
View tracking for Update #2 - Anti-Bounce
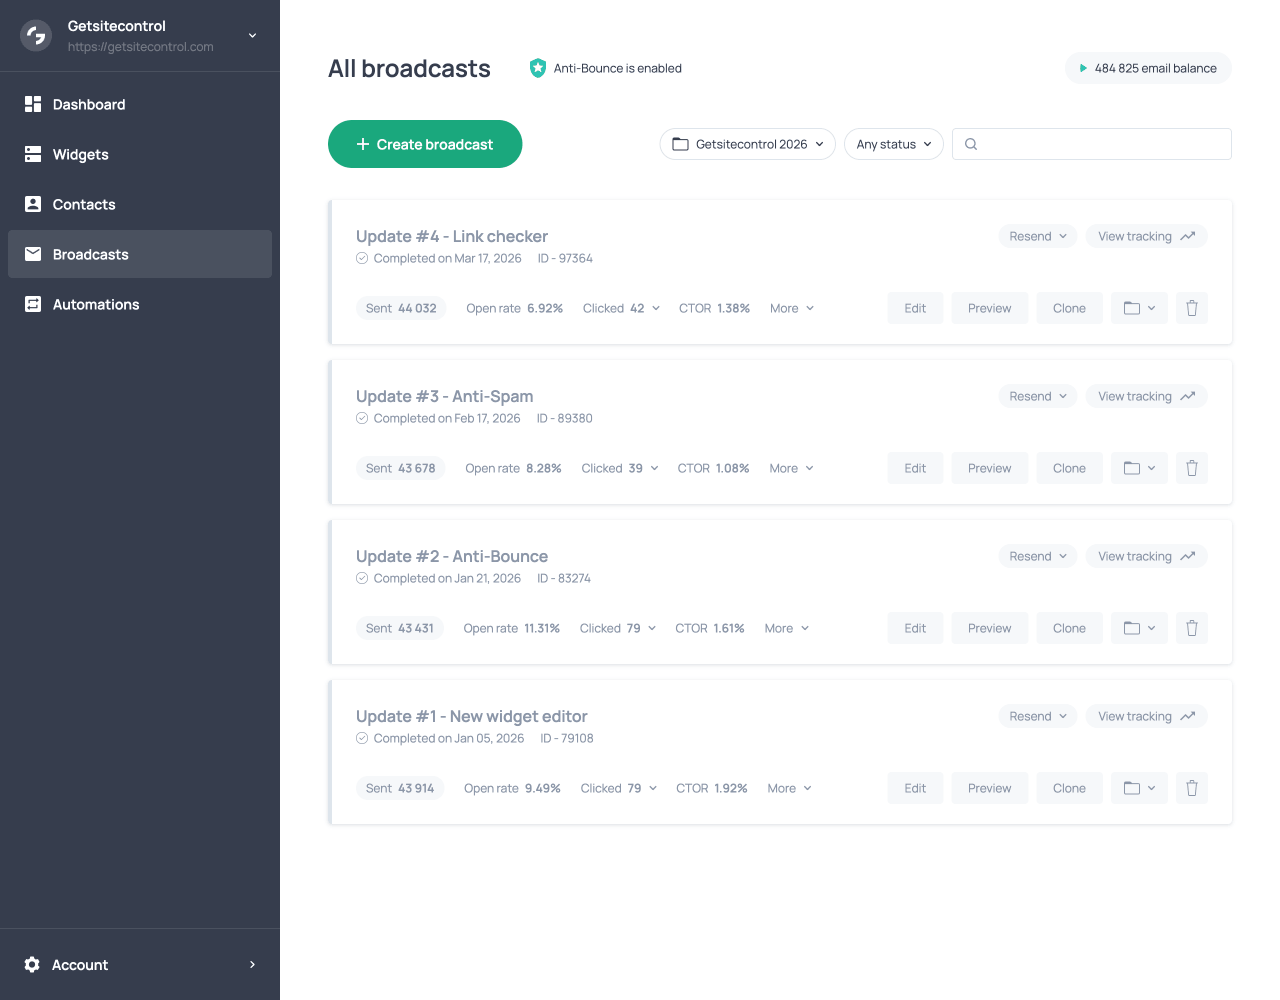pos(1146,556)
